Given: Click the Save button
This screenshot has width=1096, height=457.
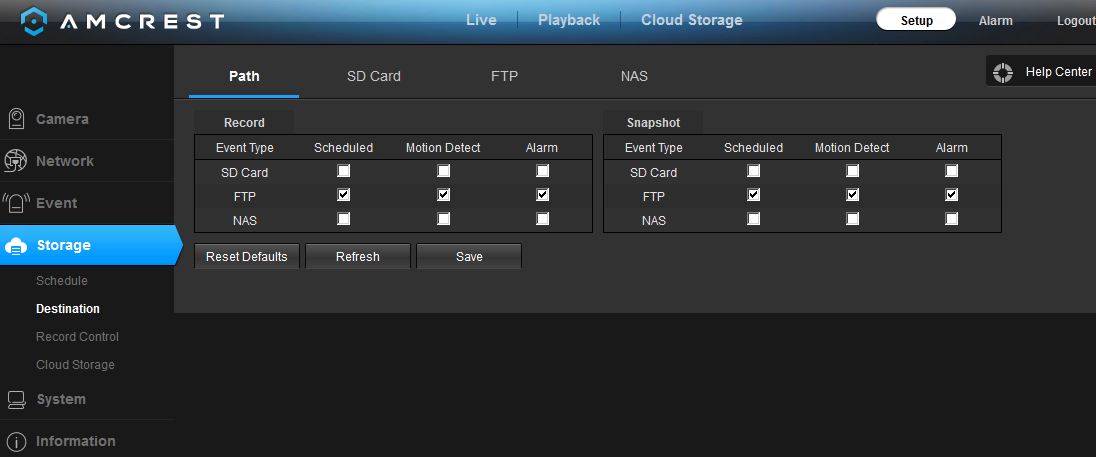Looking at the screenshot, I should pyautogui.click(x=469, y=256).
